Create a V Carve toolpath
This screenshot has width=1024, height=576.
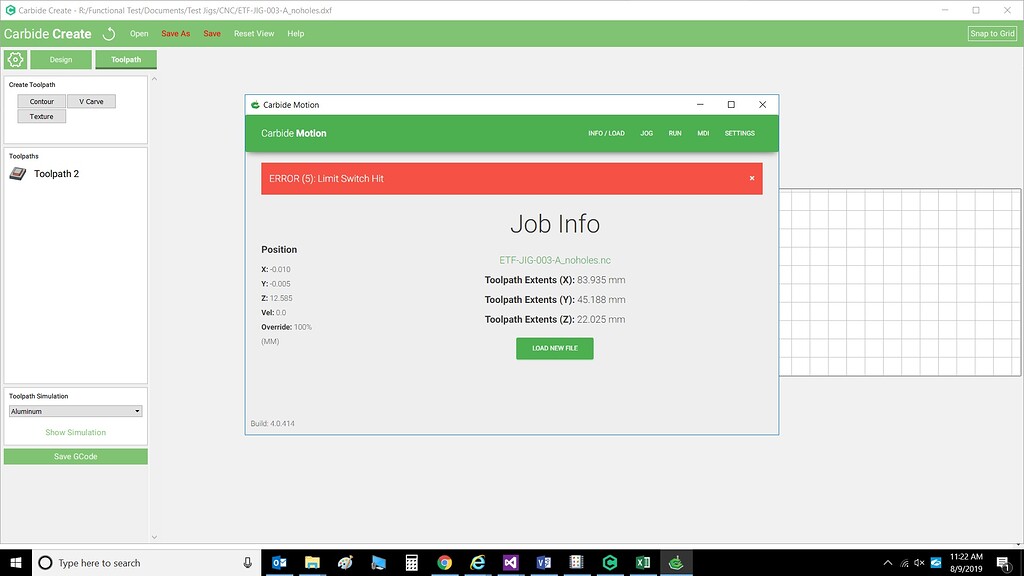91,102
